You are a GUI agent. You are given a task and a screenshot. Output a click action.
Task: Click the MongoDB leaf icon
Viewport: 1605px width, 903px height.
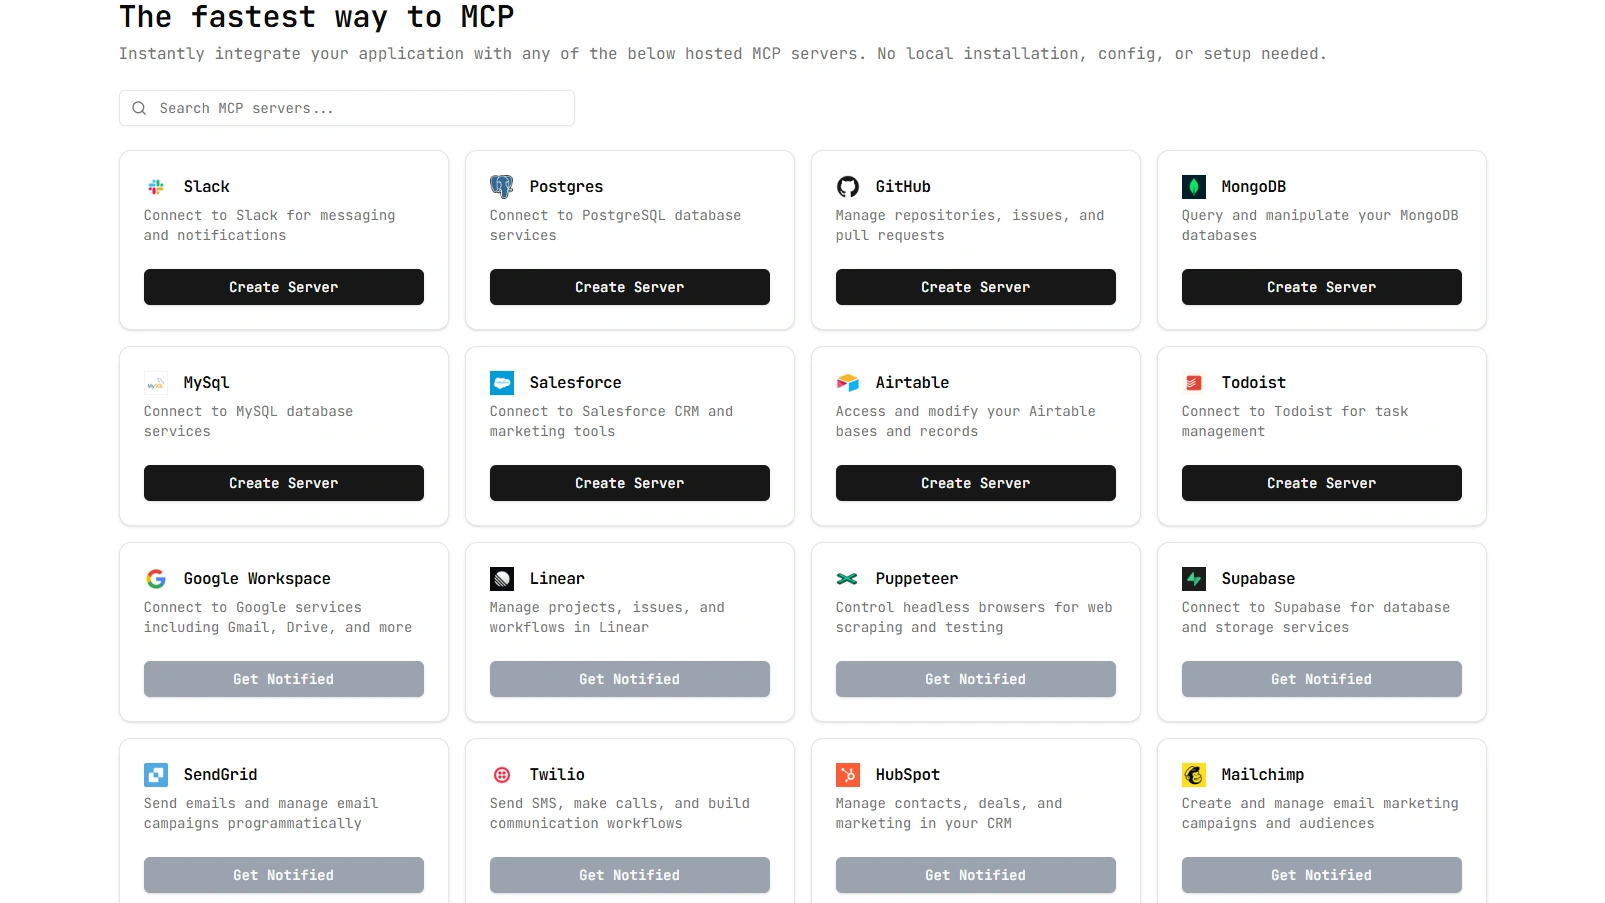[x=1194, y=187]
